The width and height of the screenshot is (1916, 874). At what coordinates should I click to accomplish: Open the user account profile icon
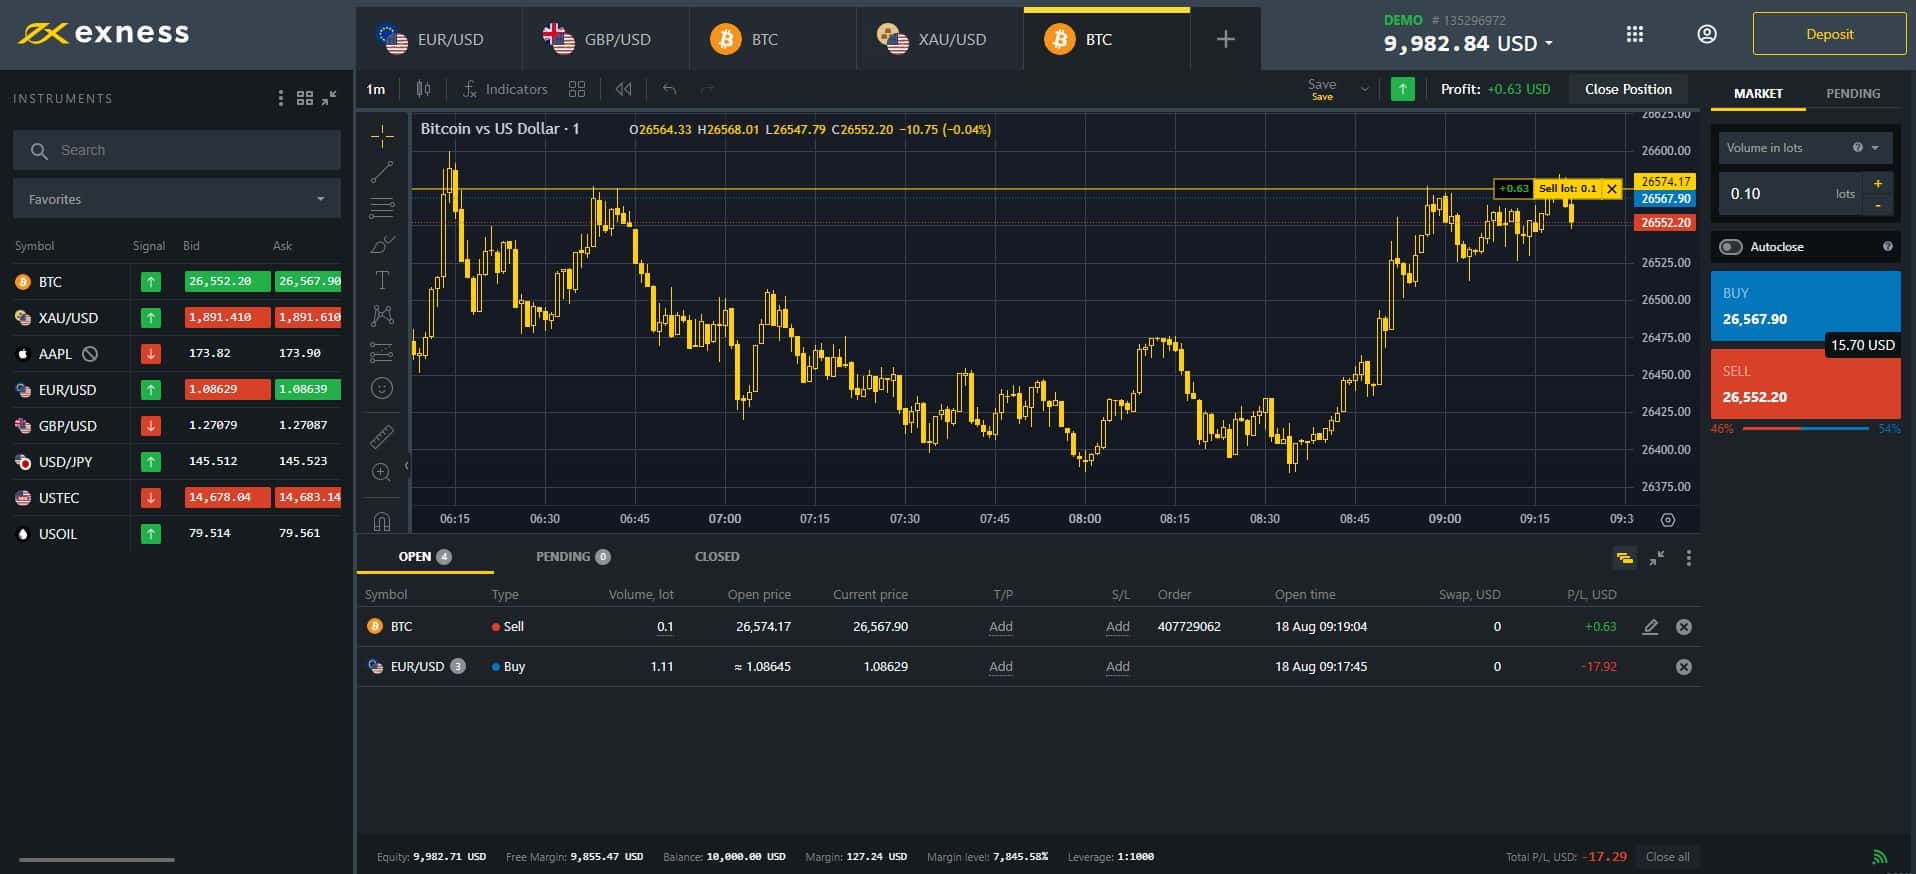(x=1707, y=34)
